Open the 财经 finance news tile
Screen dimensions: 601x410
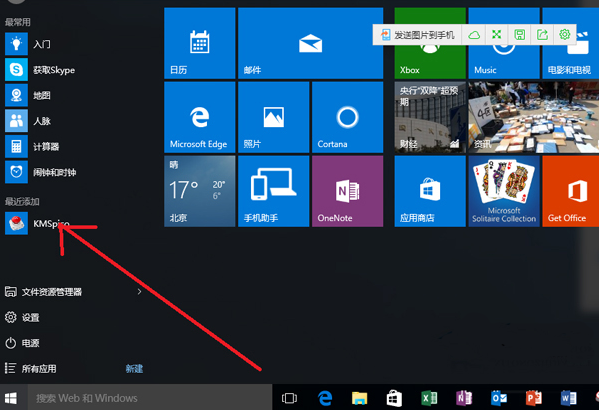(x=430, y=117)
